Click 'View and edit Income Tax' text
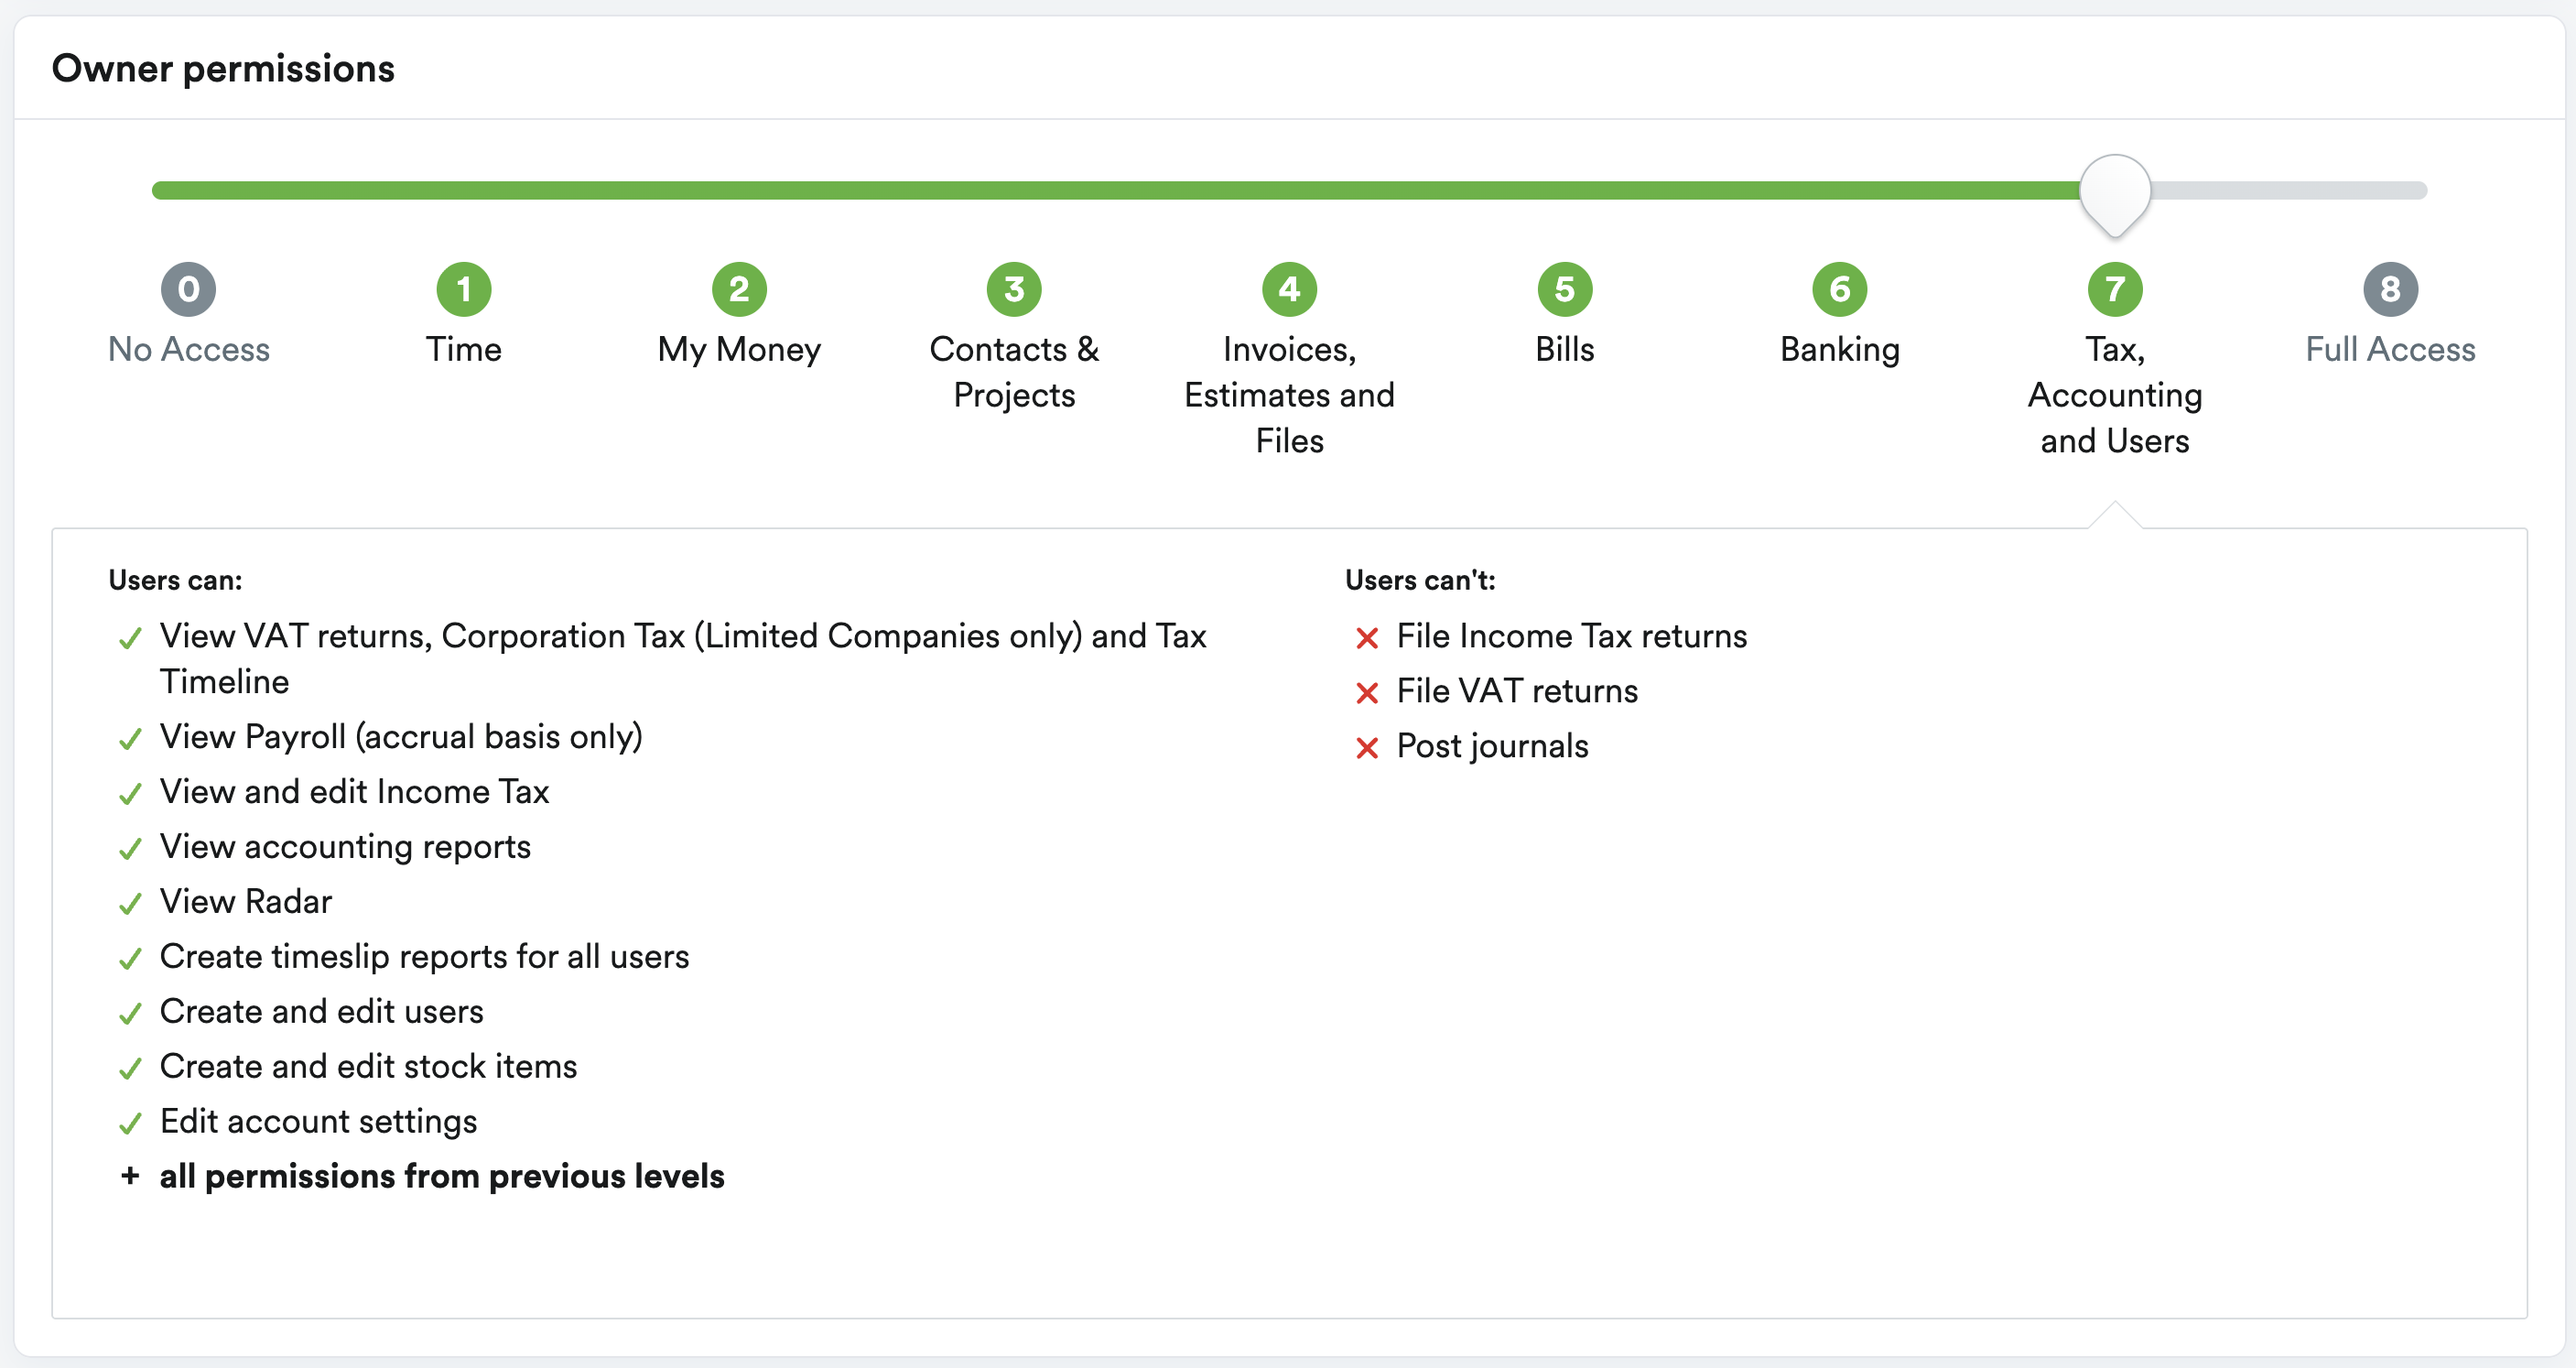2576x1368 pixels. (x=354, y=791)
